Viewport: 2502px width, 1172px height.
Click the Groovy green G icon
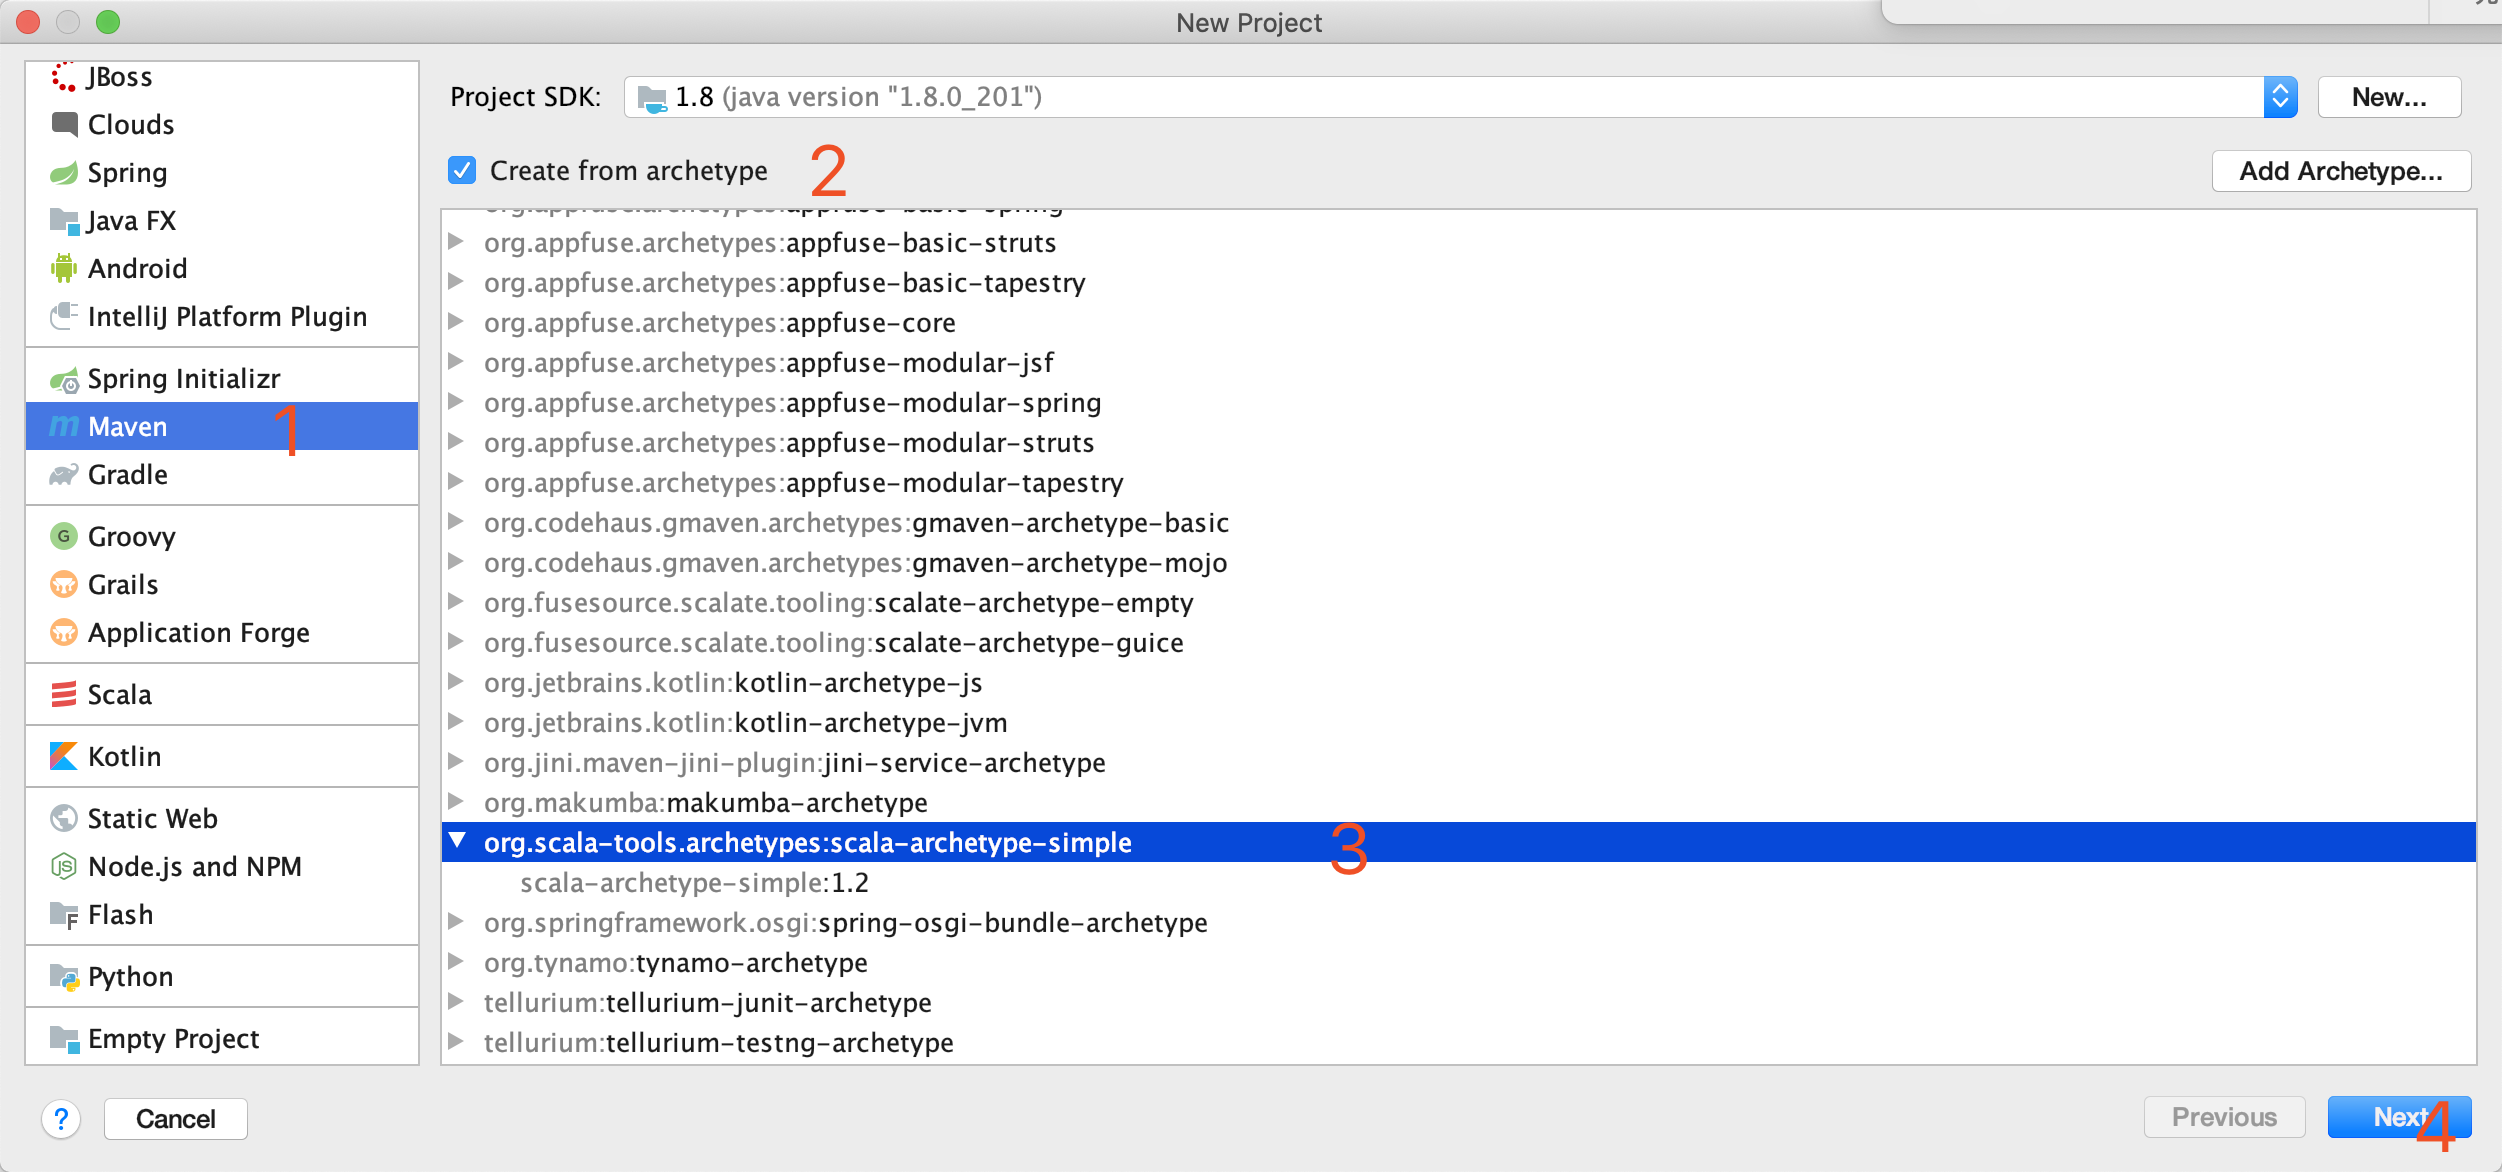64,536
